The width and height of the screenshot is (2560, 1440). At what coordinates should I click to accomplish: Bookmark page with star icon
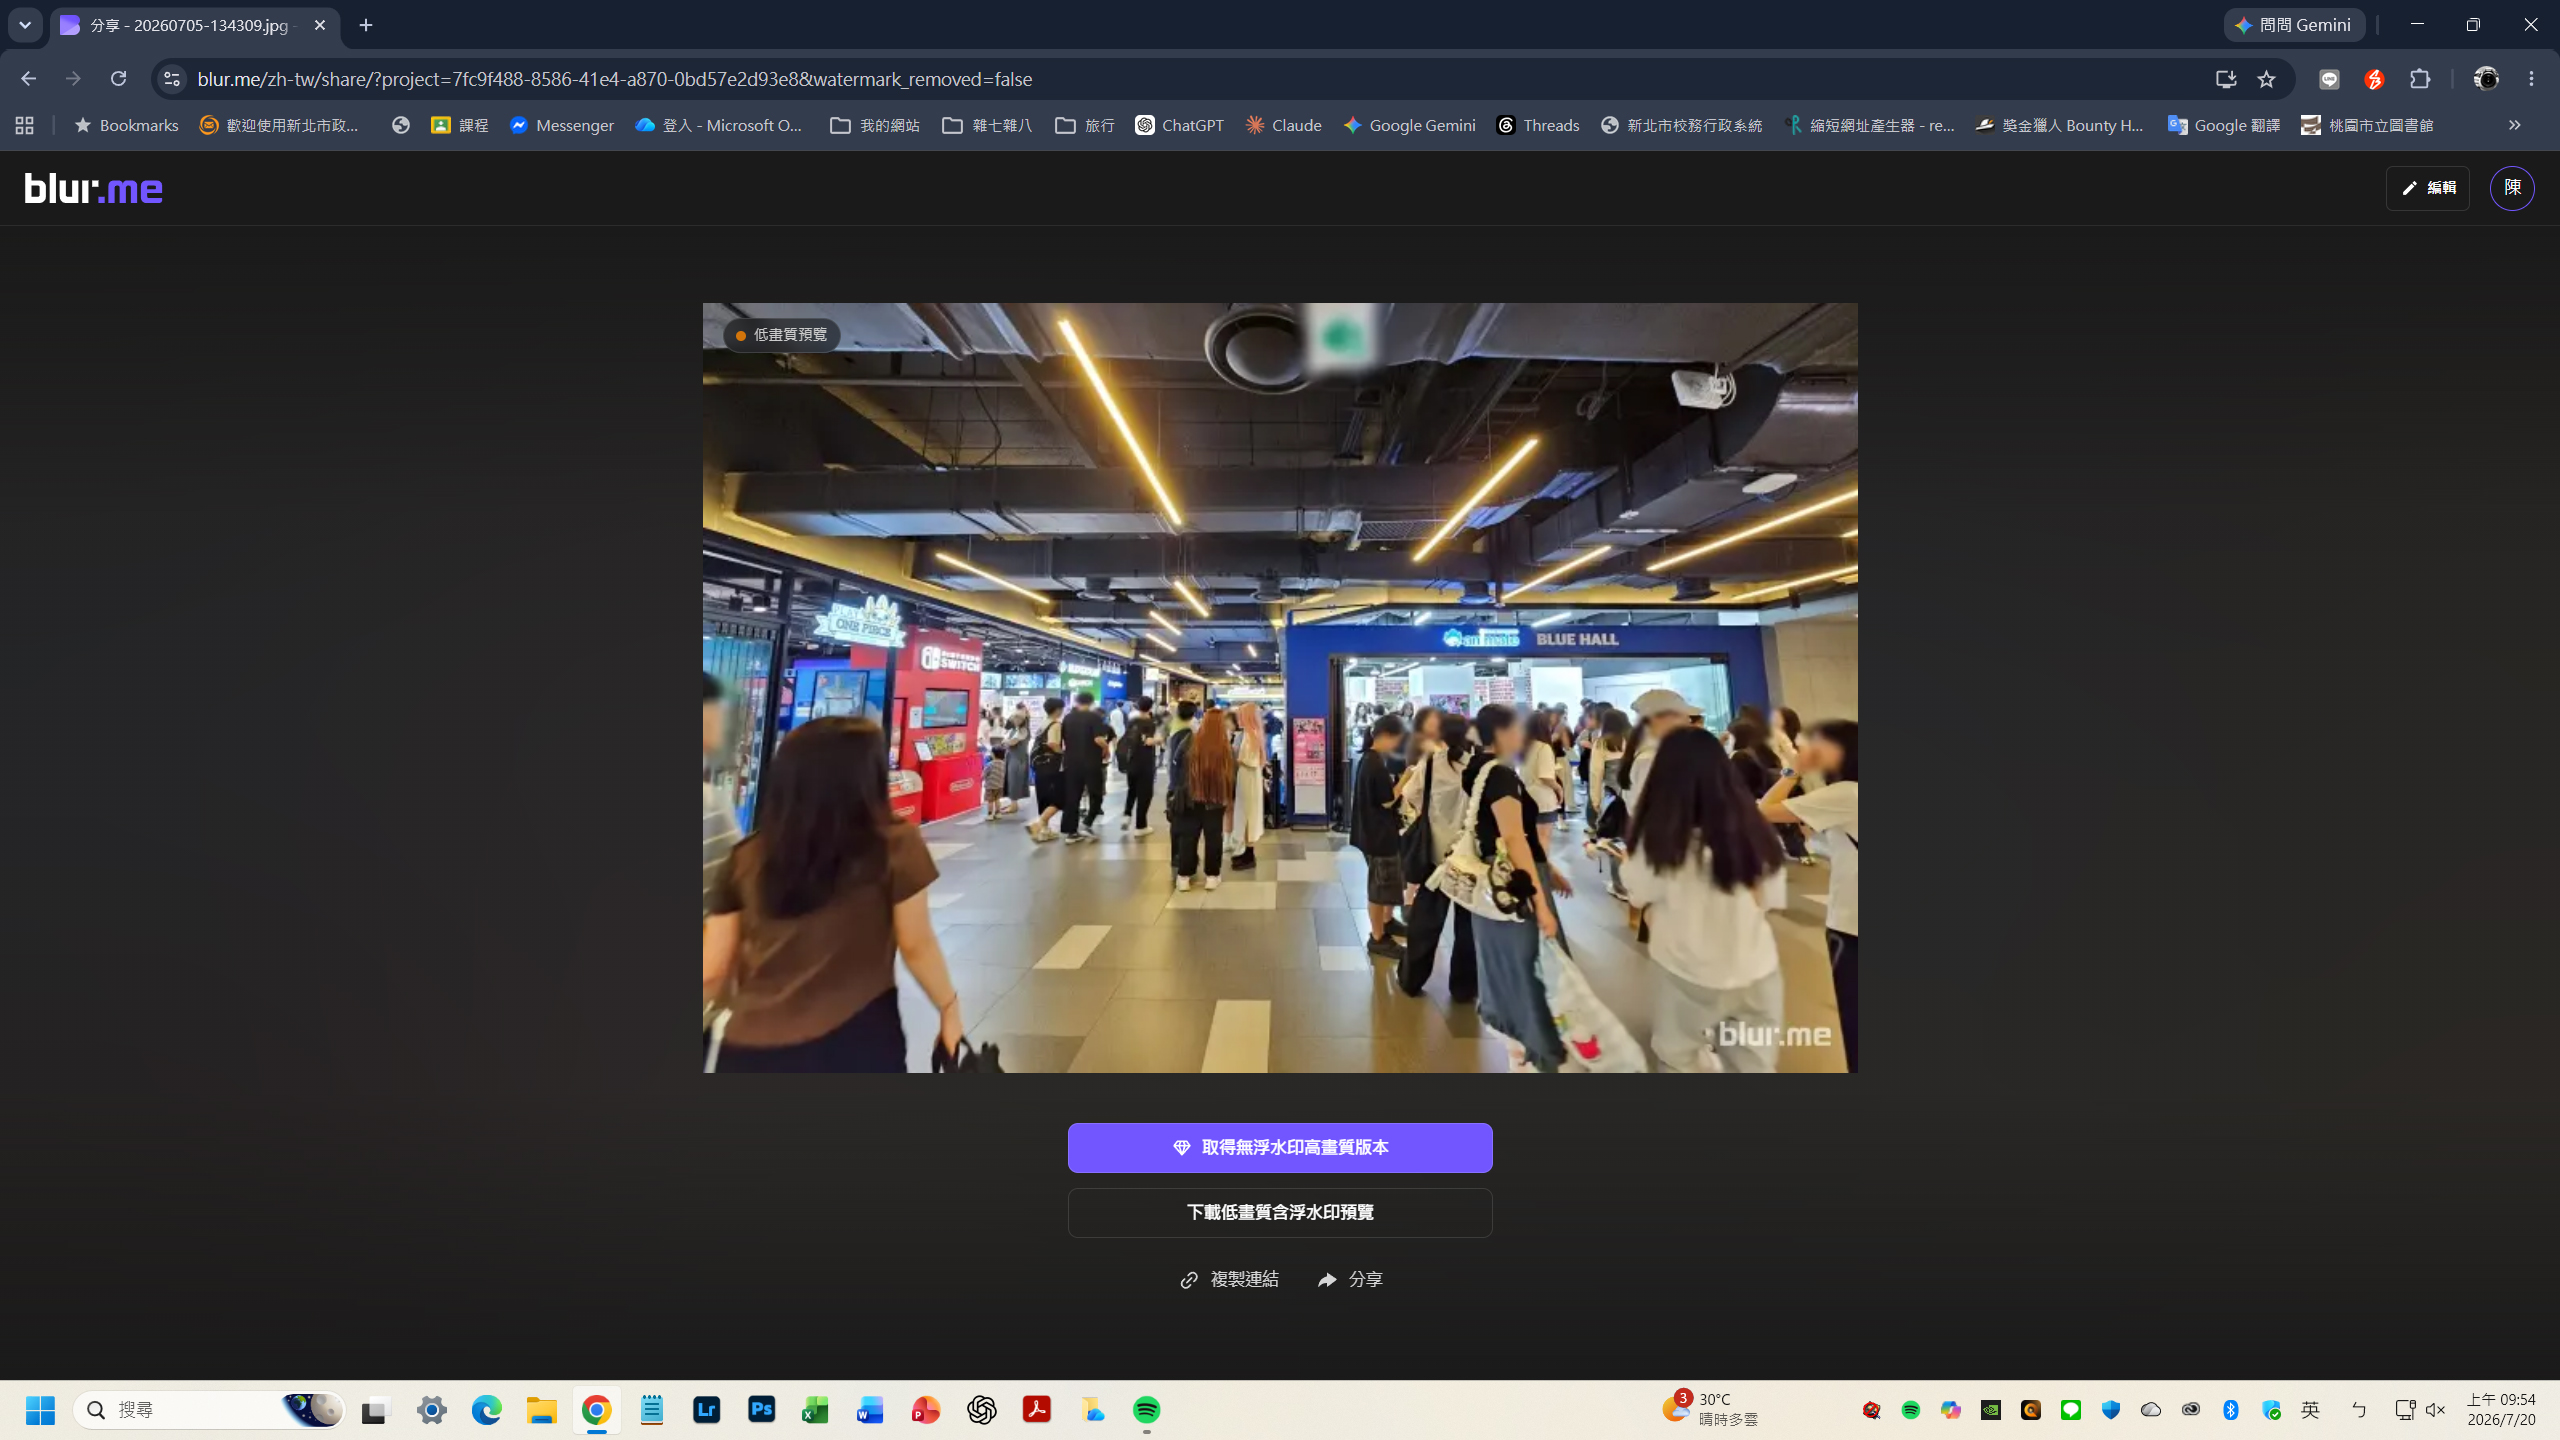[2266, 79]
